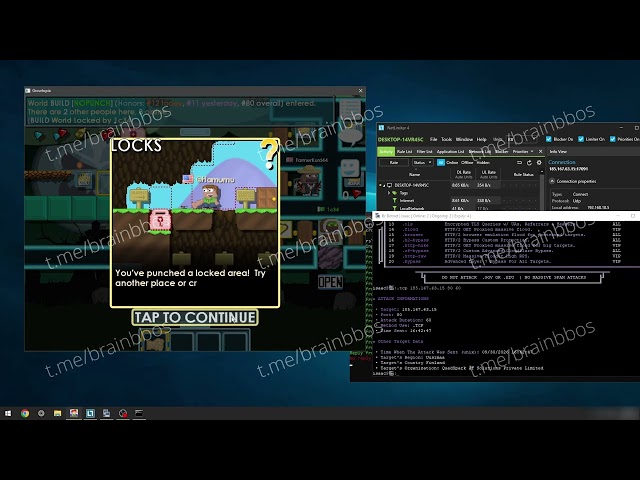
Task: Click the Connection heading in Info View
Action: (562, 162)
